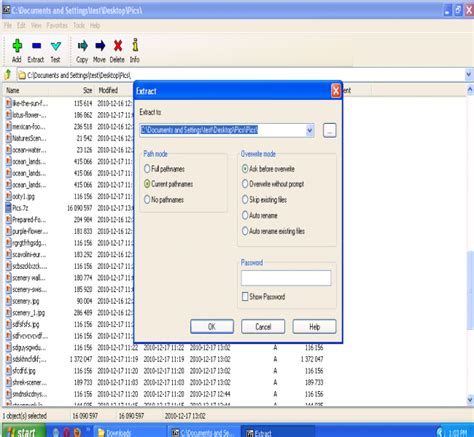Switch to Extract taskbar item
The height and width of the screenshot is (437, 474).
(277, 432)
